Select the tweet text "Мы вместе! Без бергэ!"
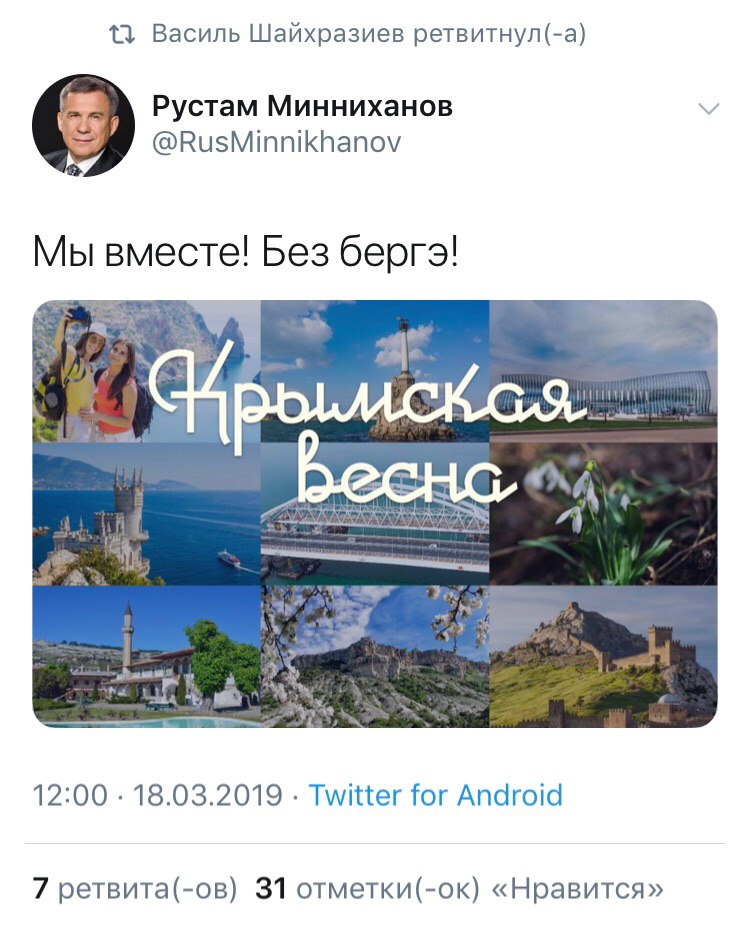750x931 pixels. click(x=245, y=252)
